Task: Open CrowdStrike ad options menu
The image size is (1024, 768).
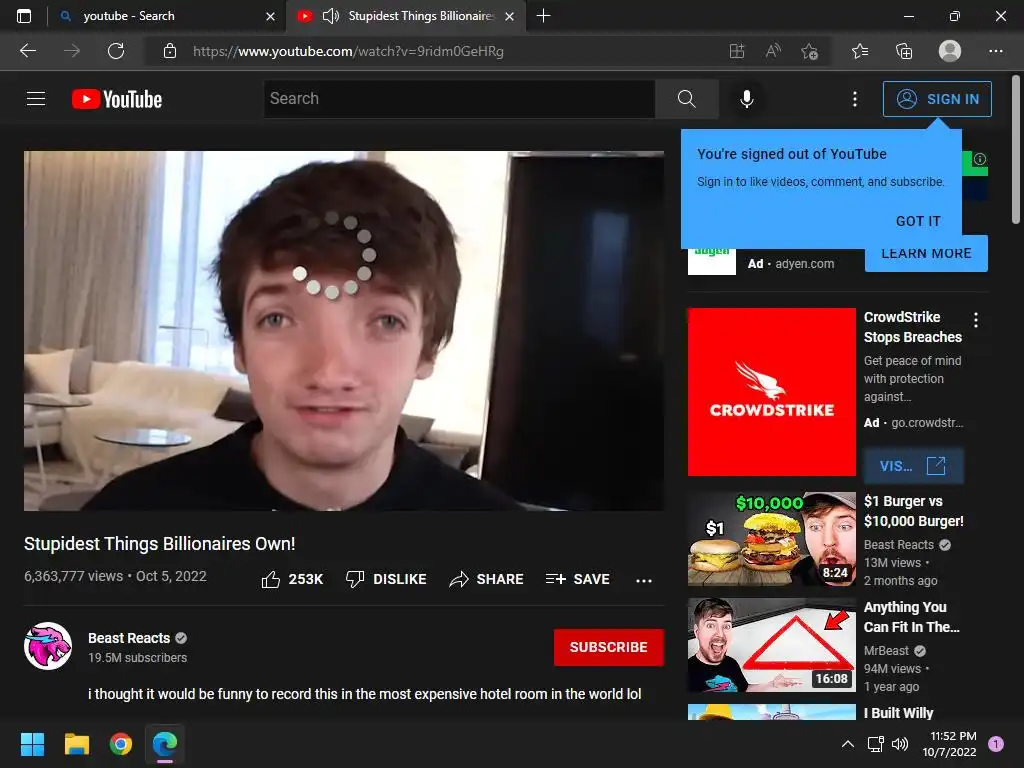Action: coord(976,320)
